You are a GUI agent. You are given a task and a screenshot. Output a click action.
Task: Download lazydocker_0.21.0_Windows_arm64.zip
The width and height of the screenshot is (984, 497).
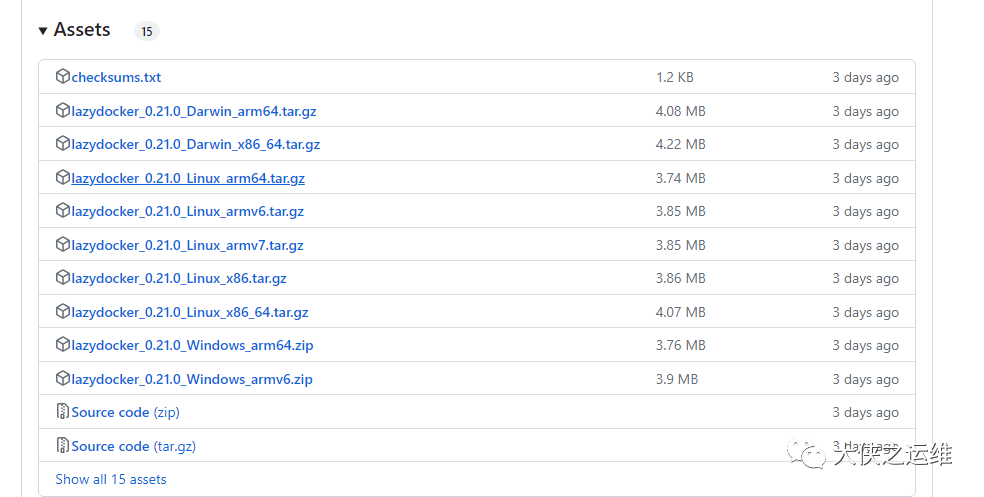pyautogui.click(x=193, y=345)
